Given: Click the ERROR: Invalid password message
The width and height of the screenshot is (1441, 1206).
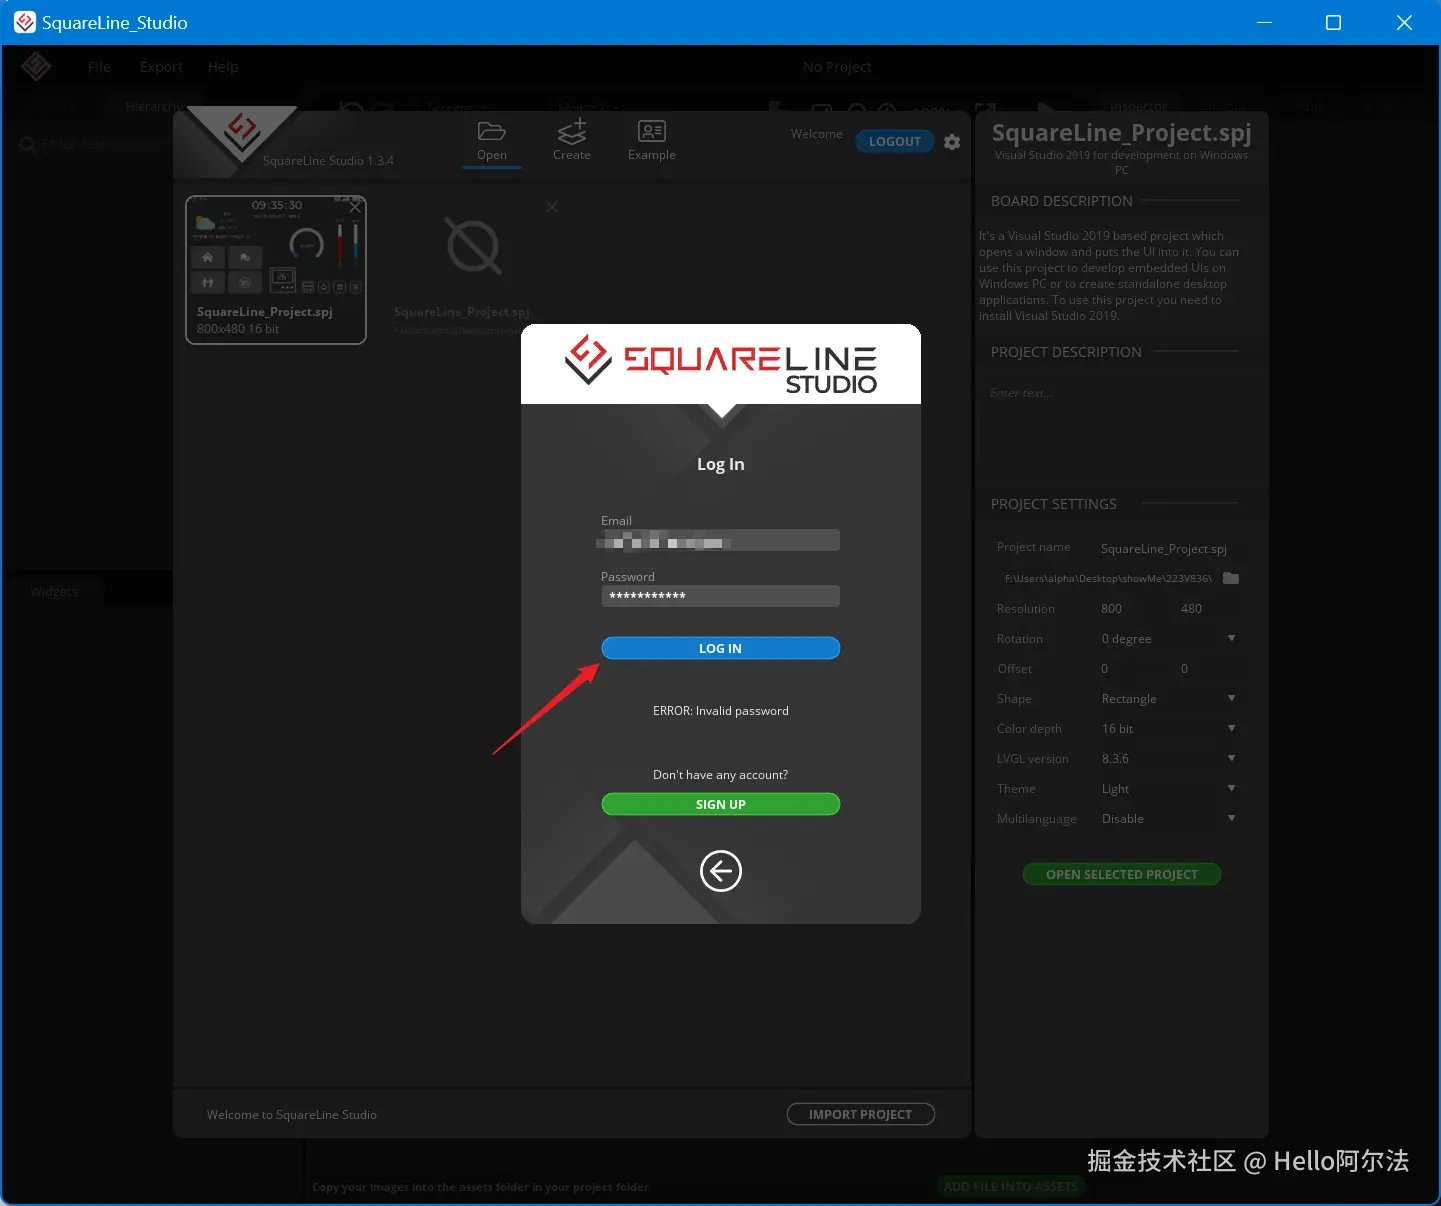Looking at the screenshot, I should 720,711.
